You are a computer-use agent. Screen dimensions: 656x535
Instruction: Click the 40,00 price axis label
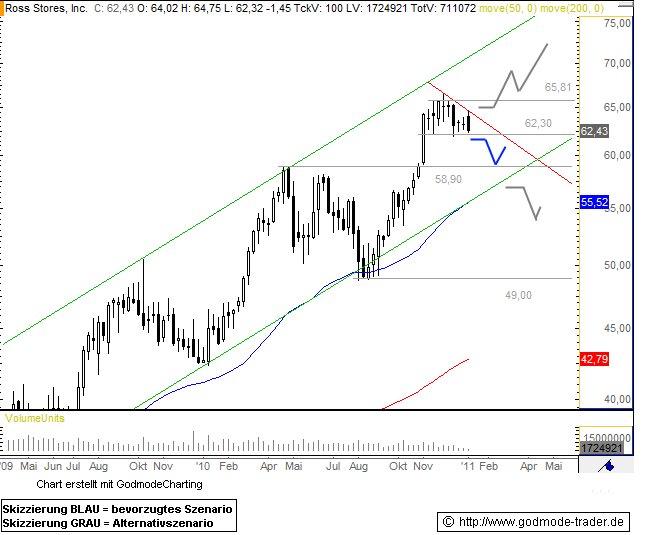617,399
